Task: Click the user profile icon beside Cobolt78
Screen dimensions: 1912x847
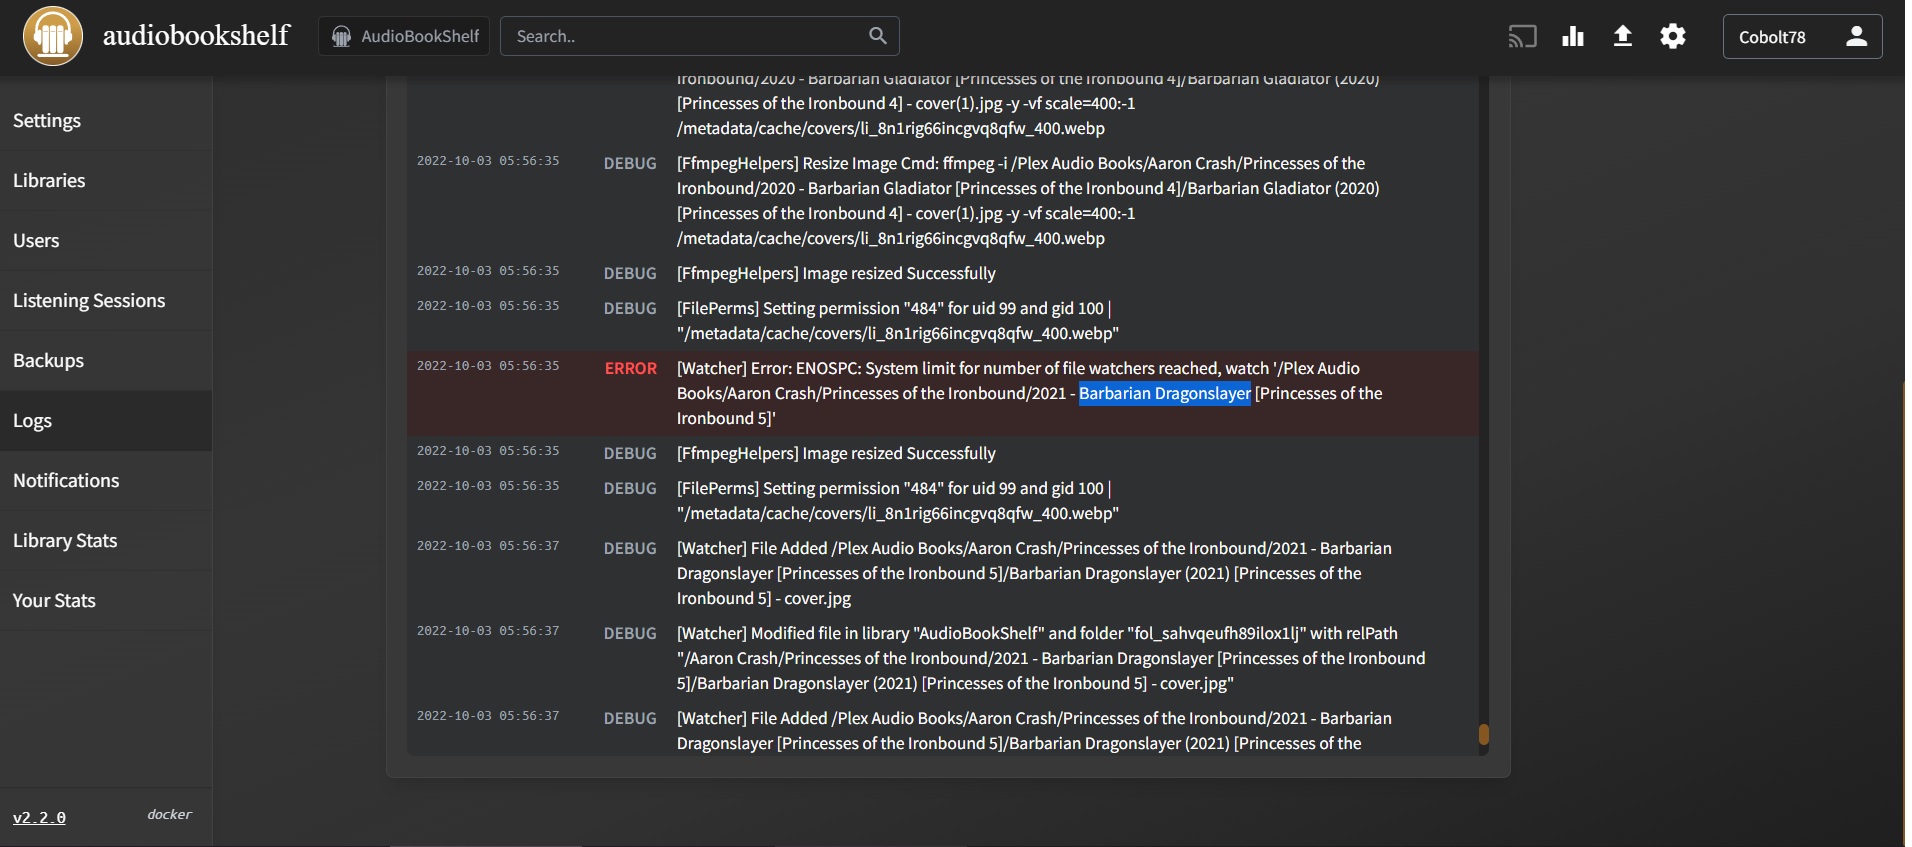Action: point(1856,36)
